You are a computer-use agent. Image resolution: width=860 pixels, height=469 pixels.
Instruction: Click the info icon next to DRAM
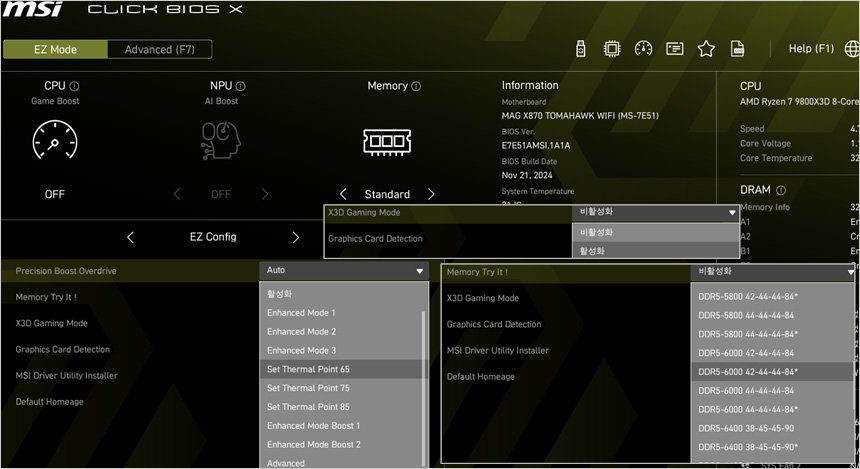coord(781,190)
